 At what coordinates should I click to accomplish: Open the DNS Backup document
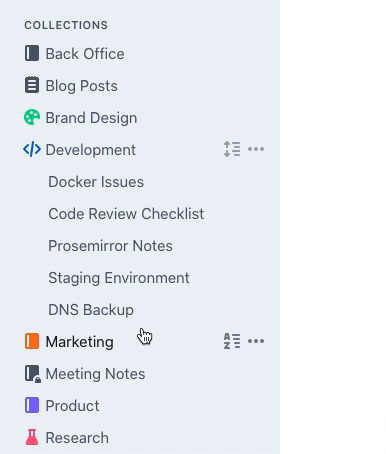tap(91, 310)
